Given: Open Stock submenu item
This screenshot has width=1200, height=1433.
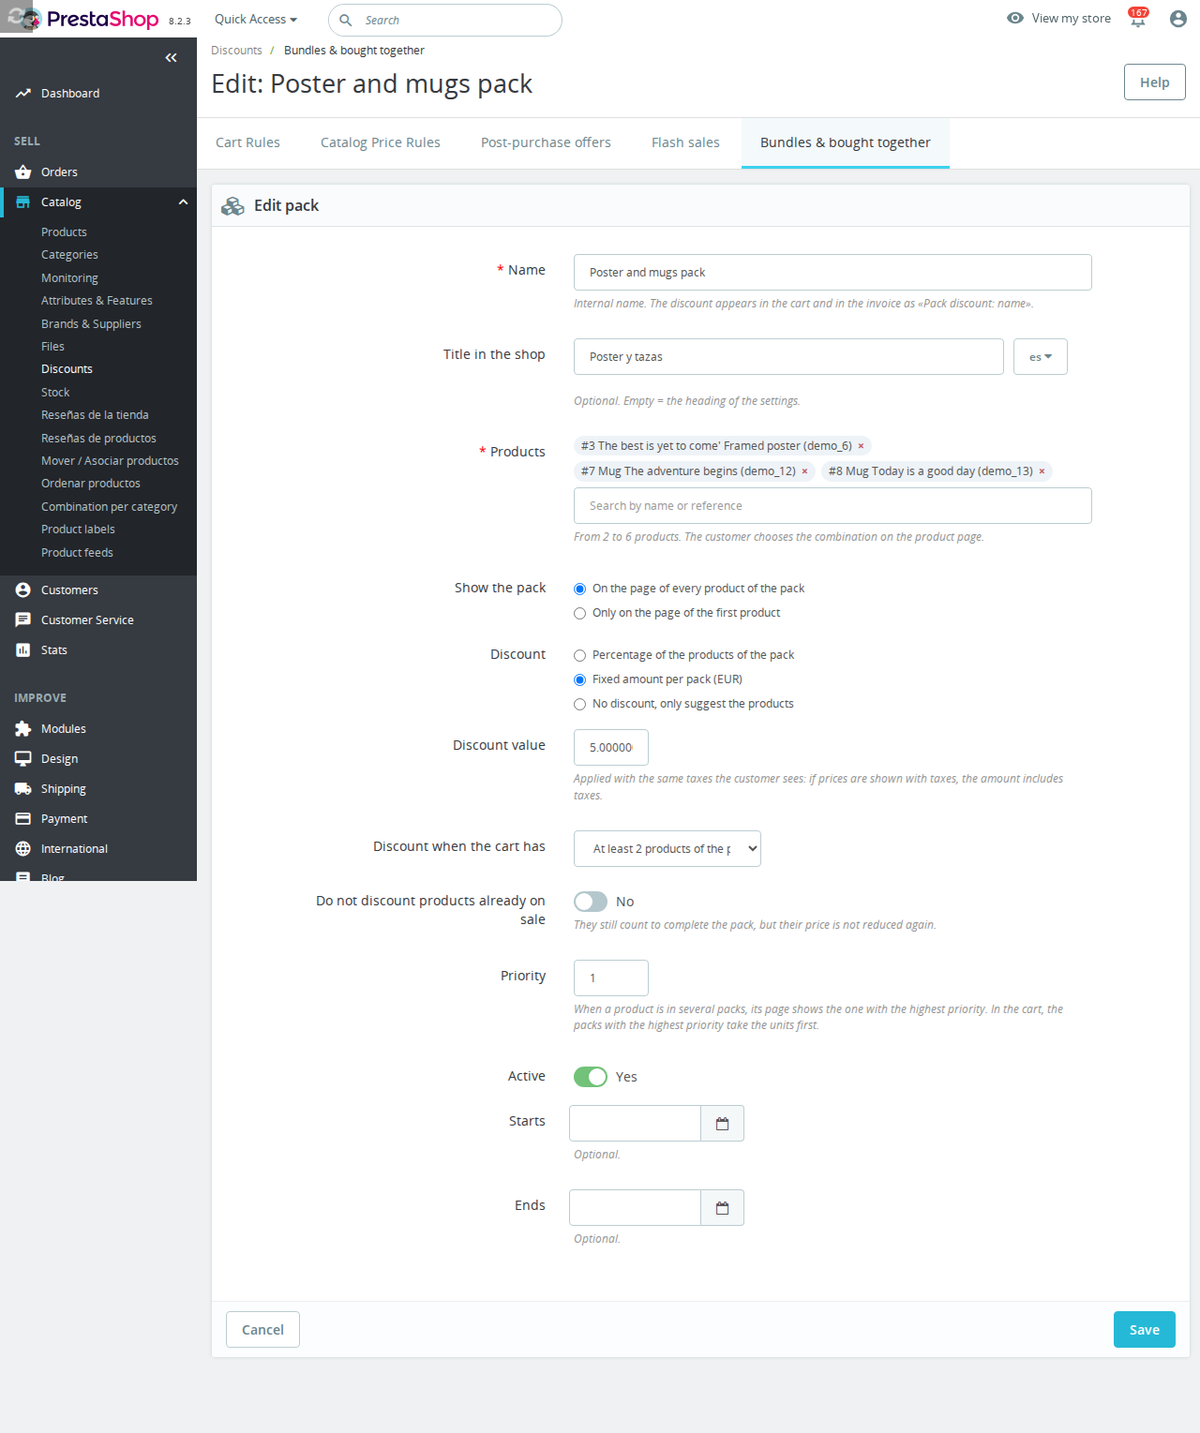Looking at the screenshot, I should (55, 393).
